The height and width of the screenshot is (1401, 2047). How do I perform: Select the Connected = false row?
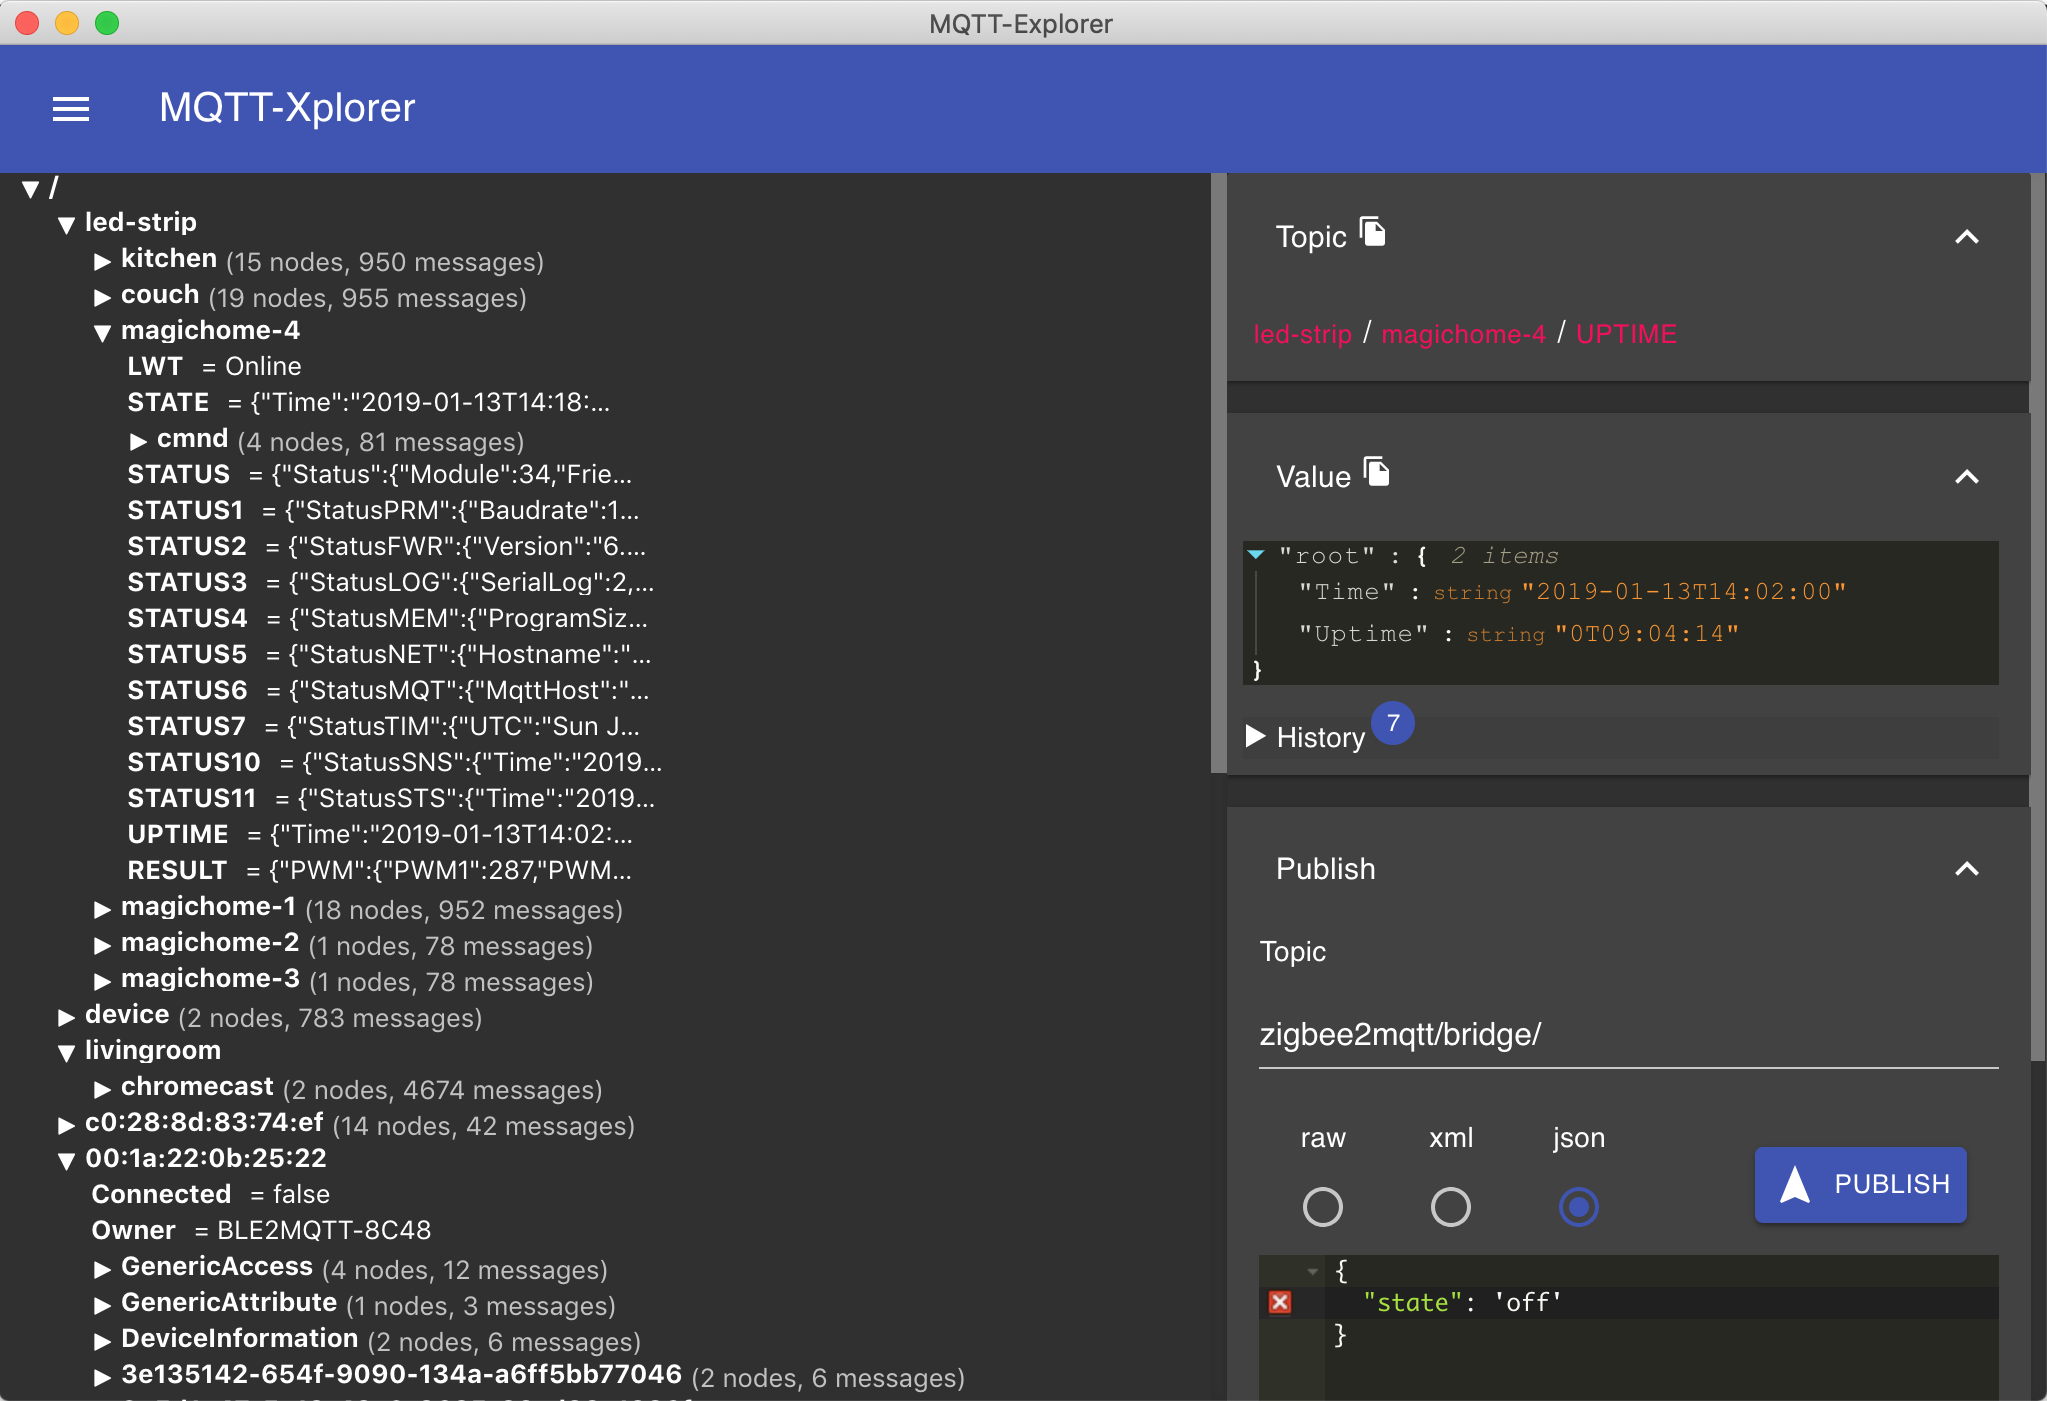[x=211, y=1194]
